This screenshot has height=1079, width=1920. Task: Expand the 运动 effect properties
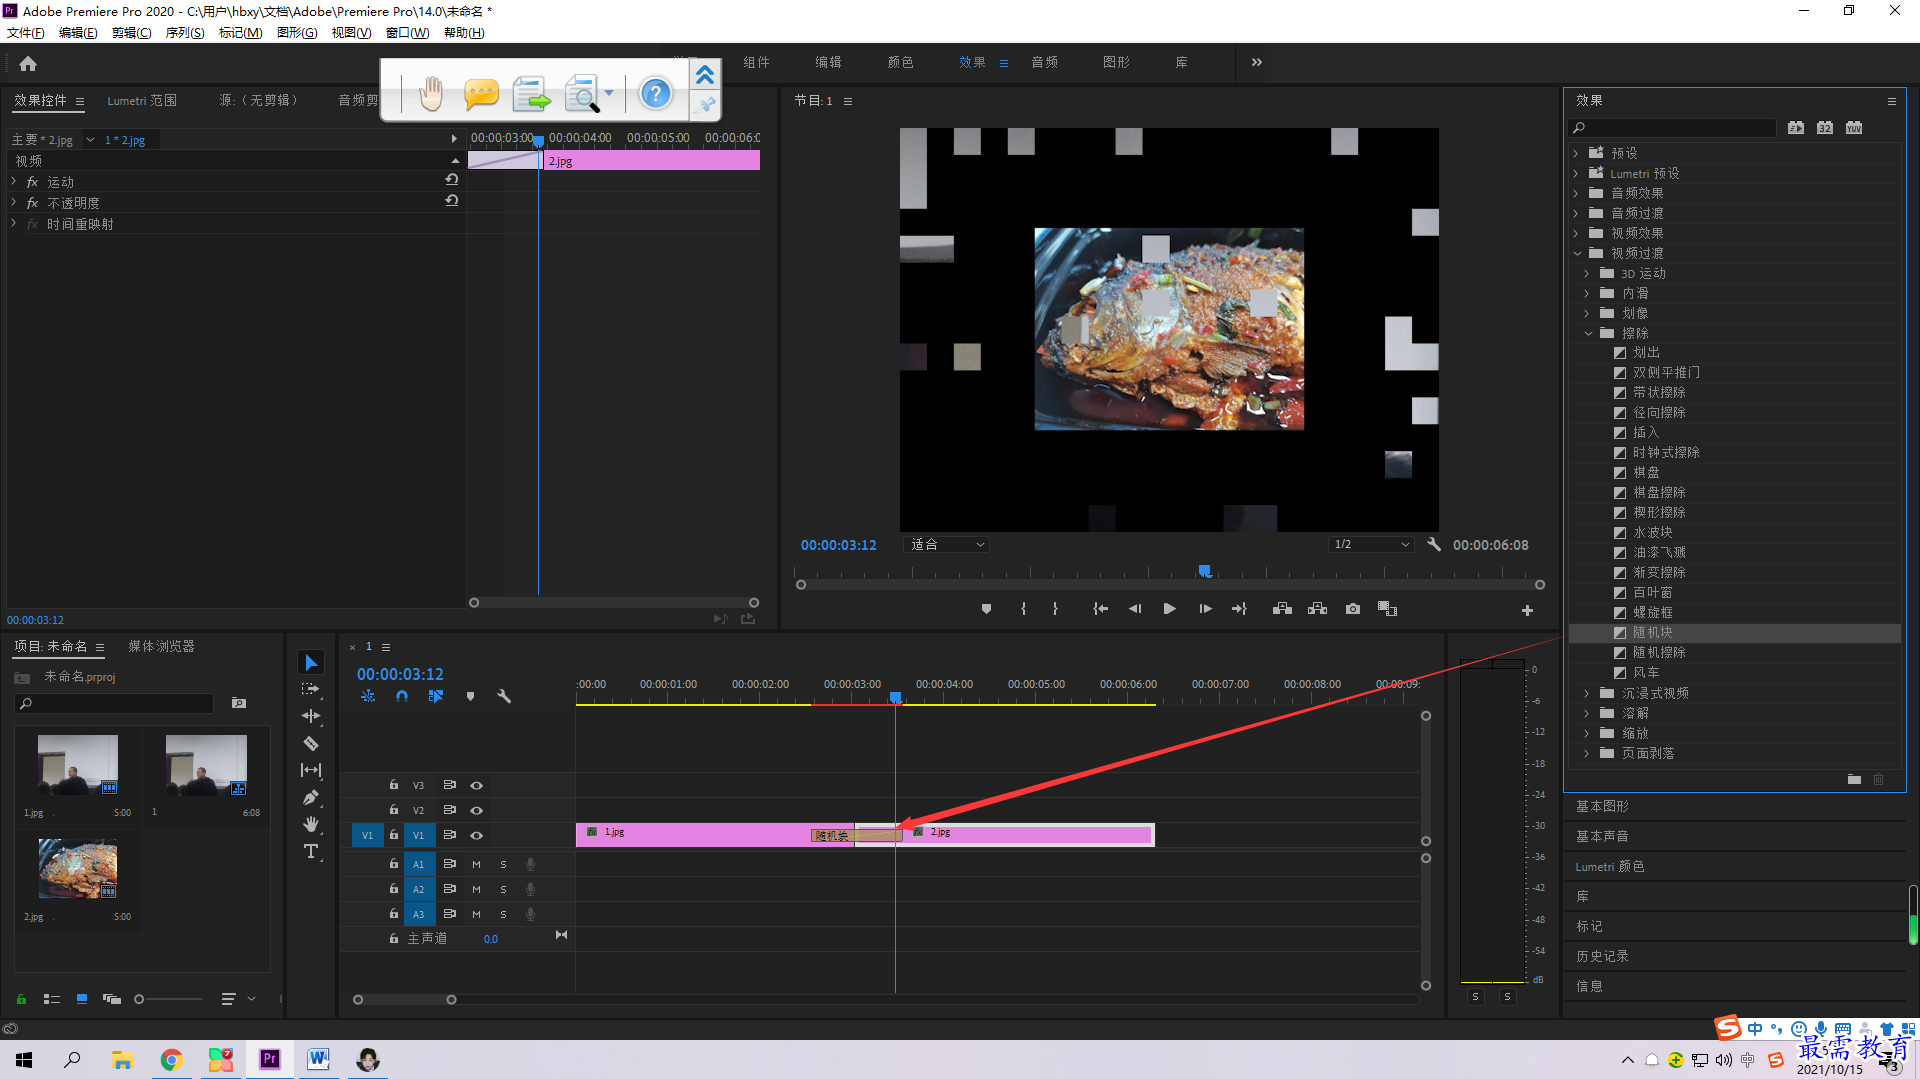coord(14,182)
